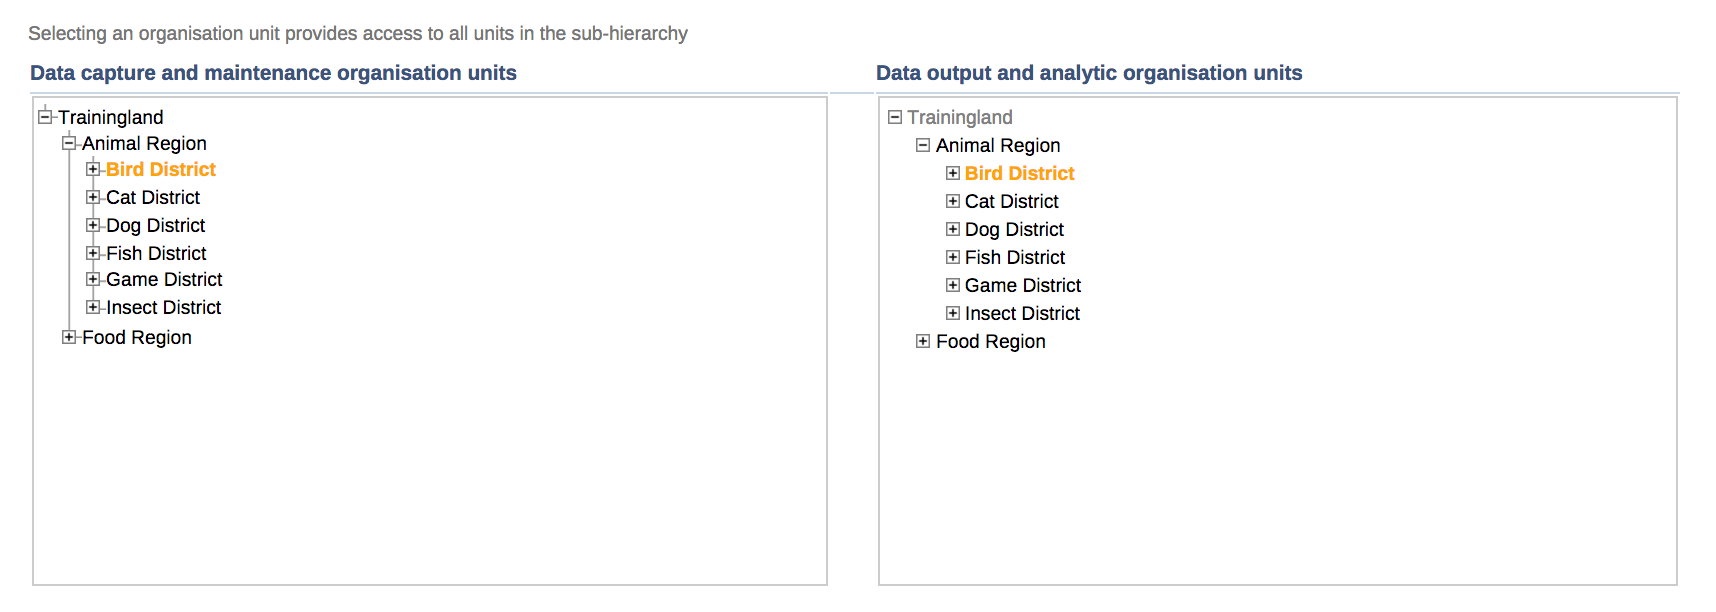Select Fish District in data capture tree
1716x612 pixels.
[x=156, y=253]
